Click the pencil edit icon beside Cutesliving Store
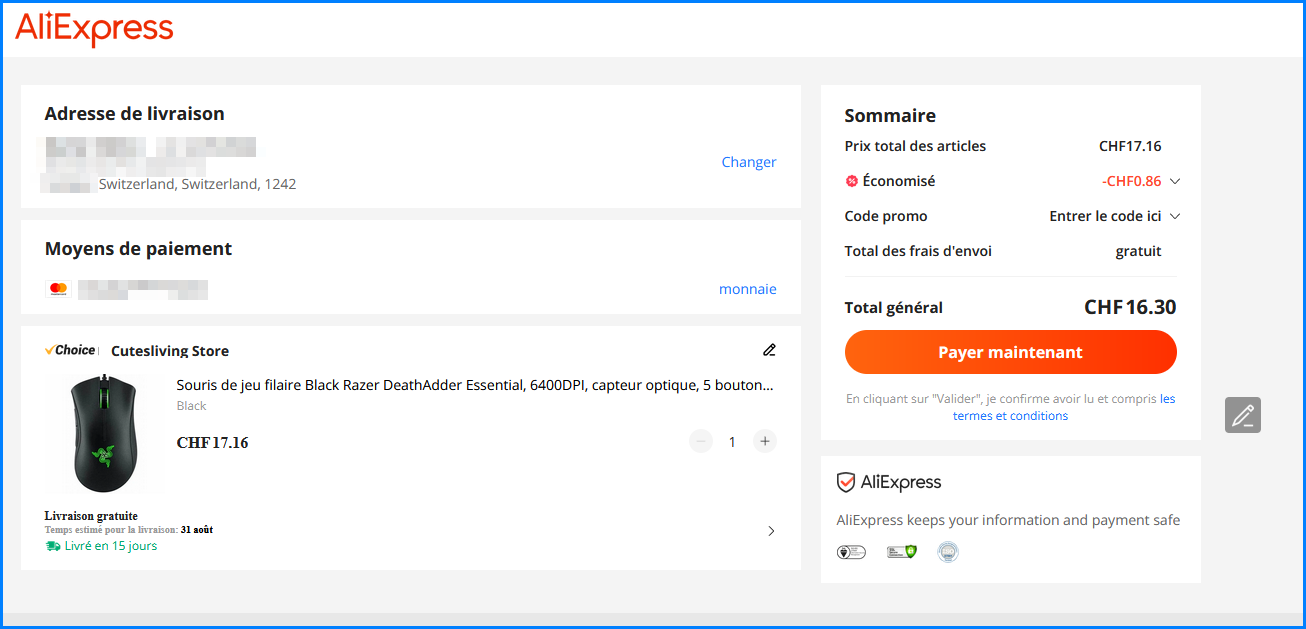 (769, 350)
